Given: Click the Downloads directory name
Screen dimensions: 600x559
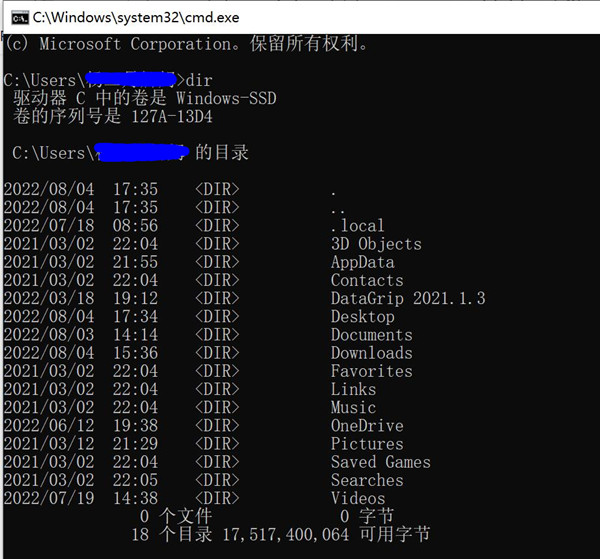Looking at the screenshot, I should 371,353.
